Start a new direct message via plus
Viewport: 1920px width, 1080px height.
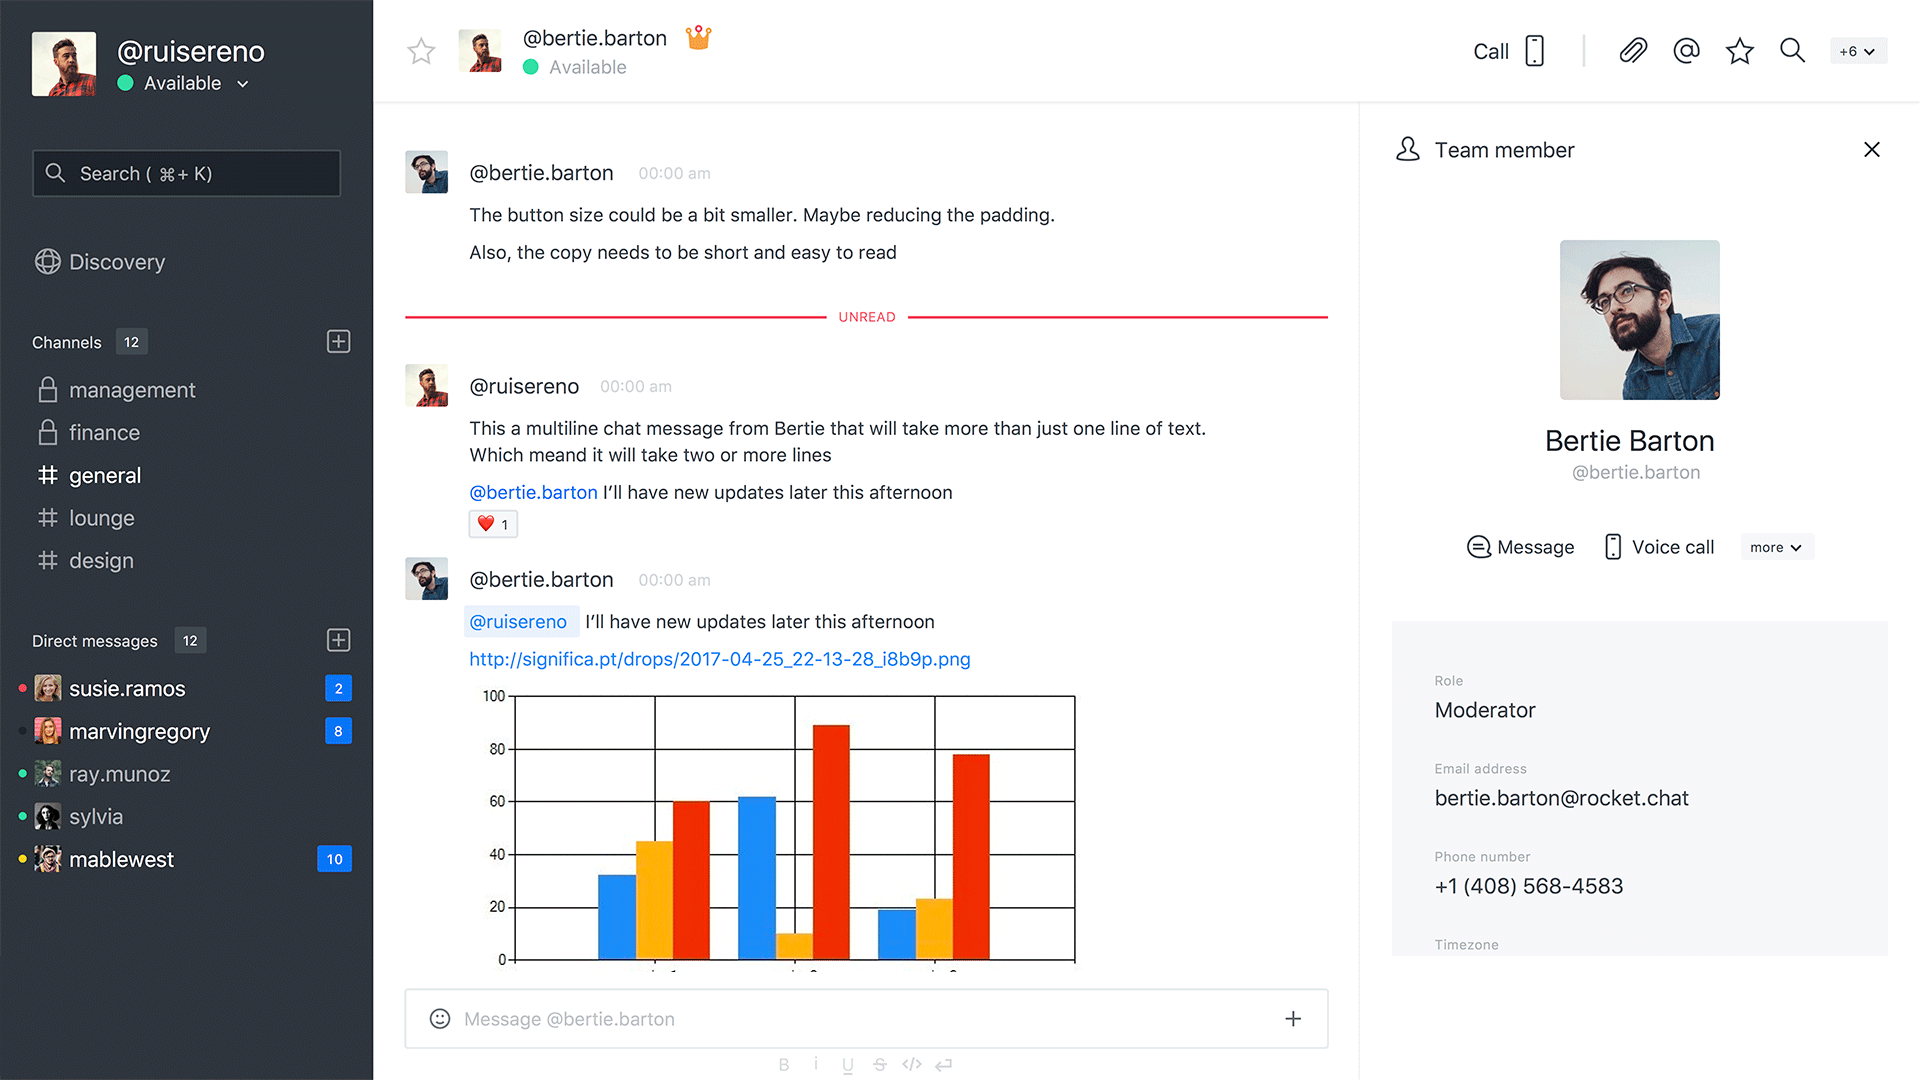pyautogui.click(x=338, y=640)
